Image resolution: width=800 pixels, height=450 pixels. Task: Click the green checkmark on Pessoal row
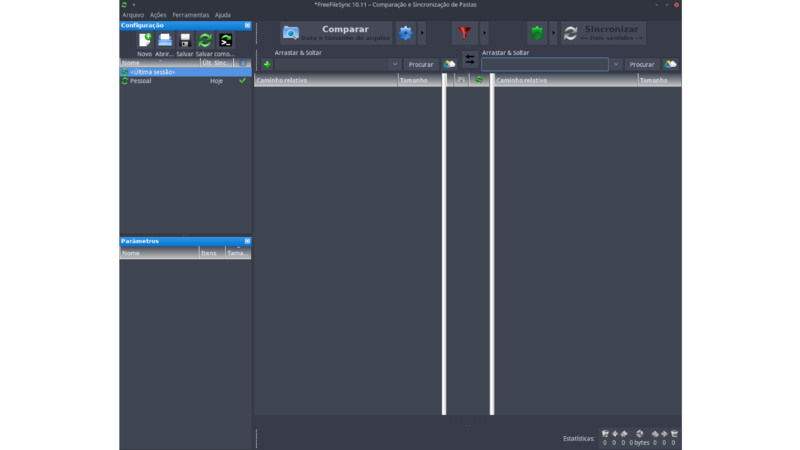(x=242, y=81)
